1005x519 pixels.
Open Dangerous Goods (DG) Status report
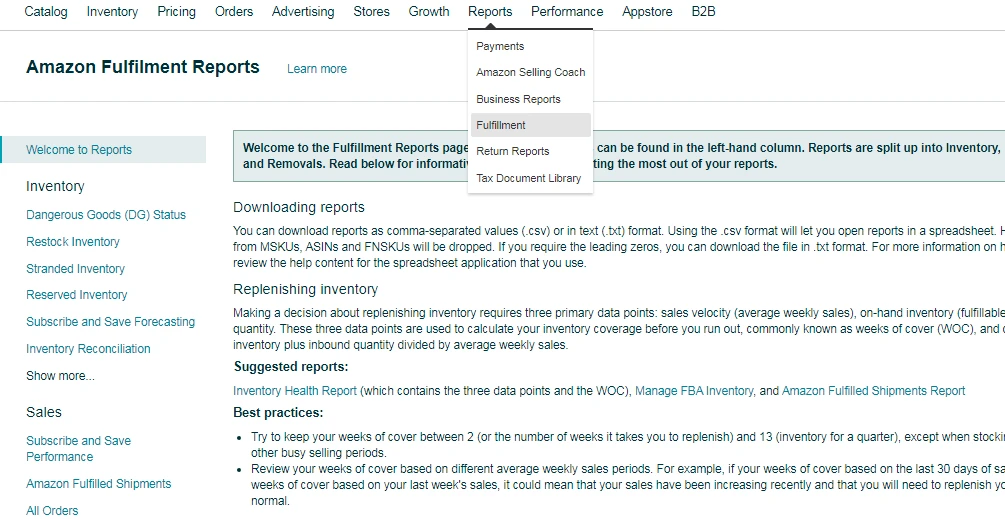click(106, 215)
